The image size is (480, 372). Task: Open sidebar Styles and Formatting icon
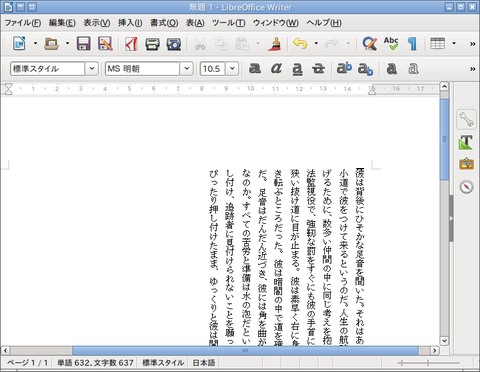[466, 142]
